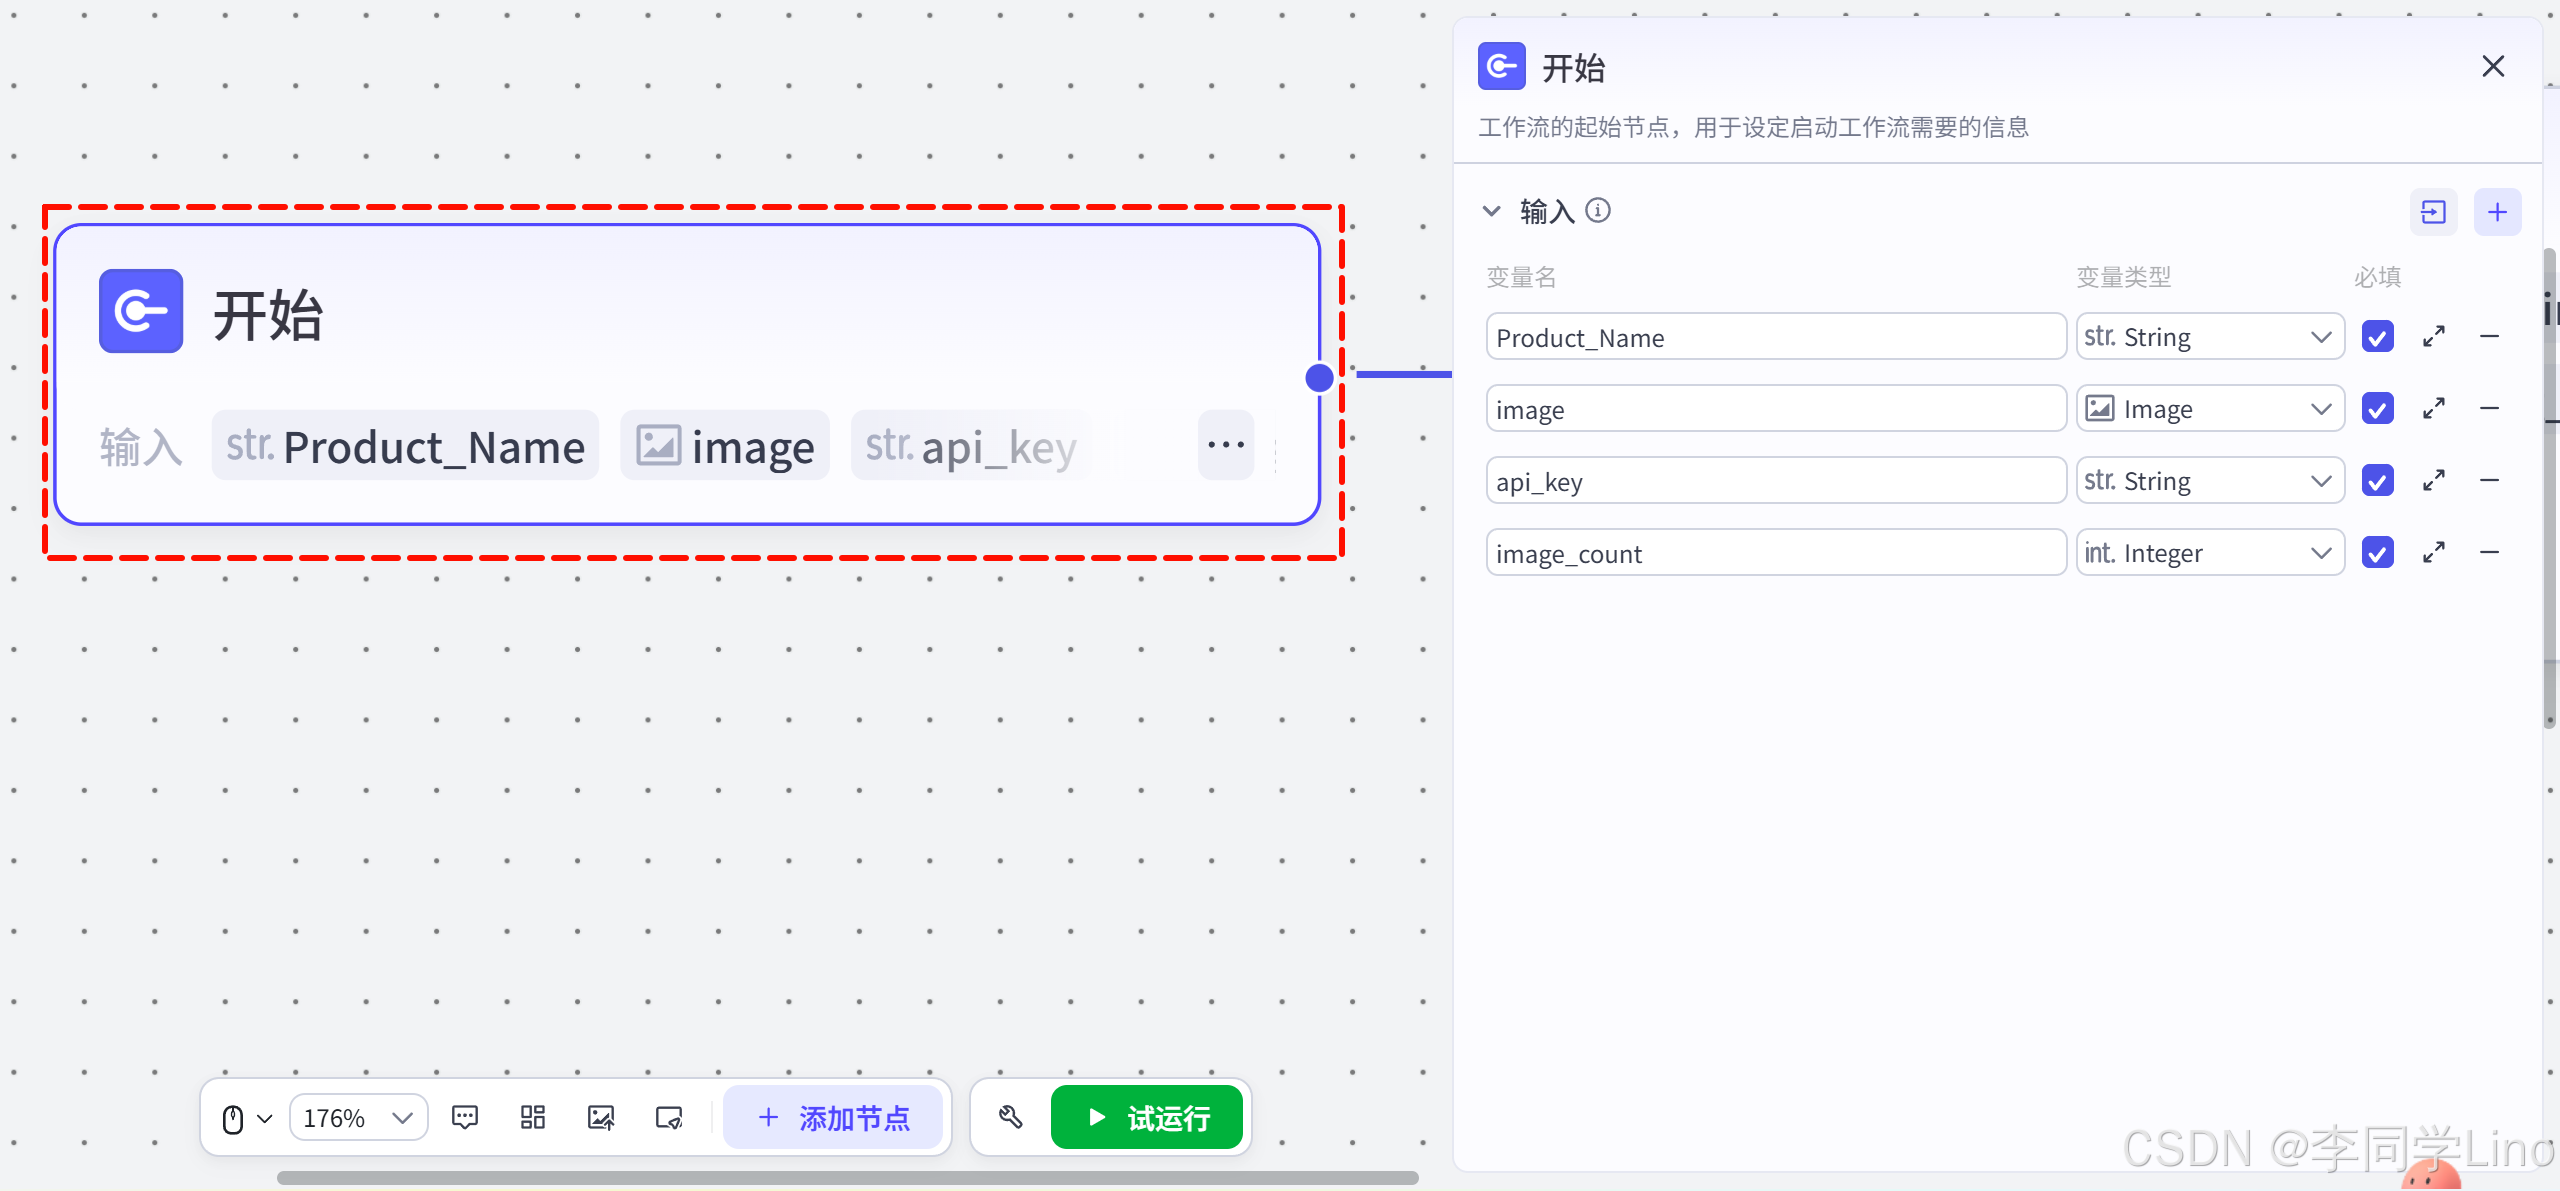Click the import variables icon in input section

coord(2433,212)
